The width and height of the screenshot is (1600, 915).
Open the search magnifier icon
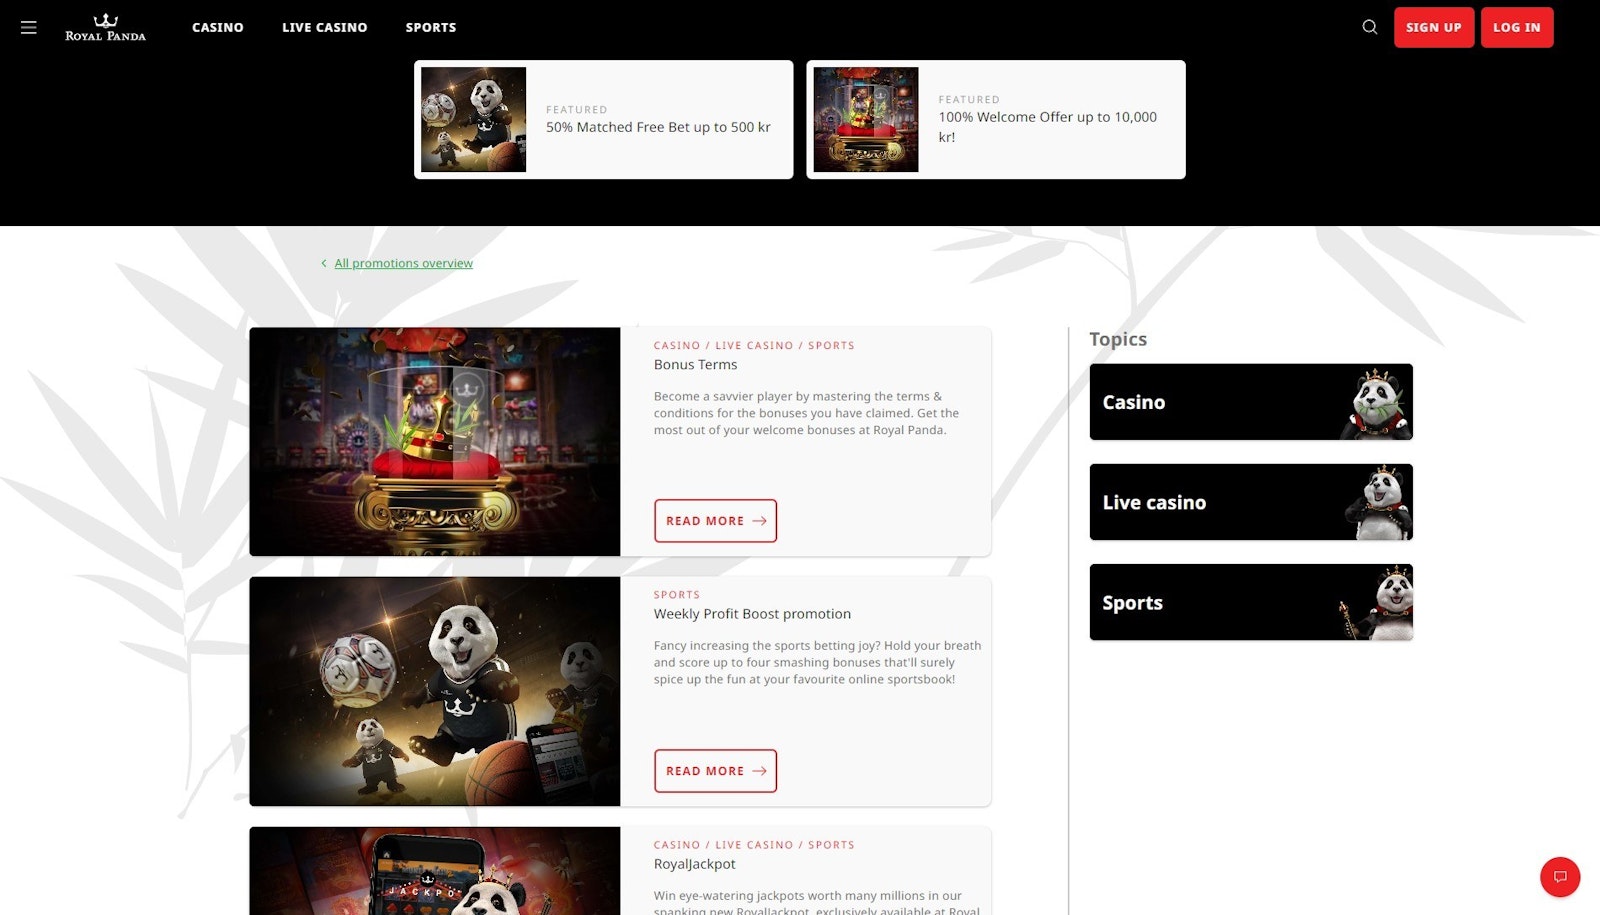(1370, 27)
